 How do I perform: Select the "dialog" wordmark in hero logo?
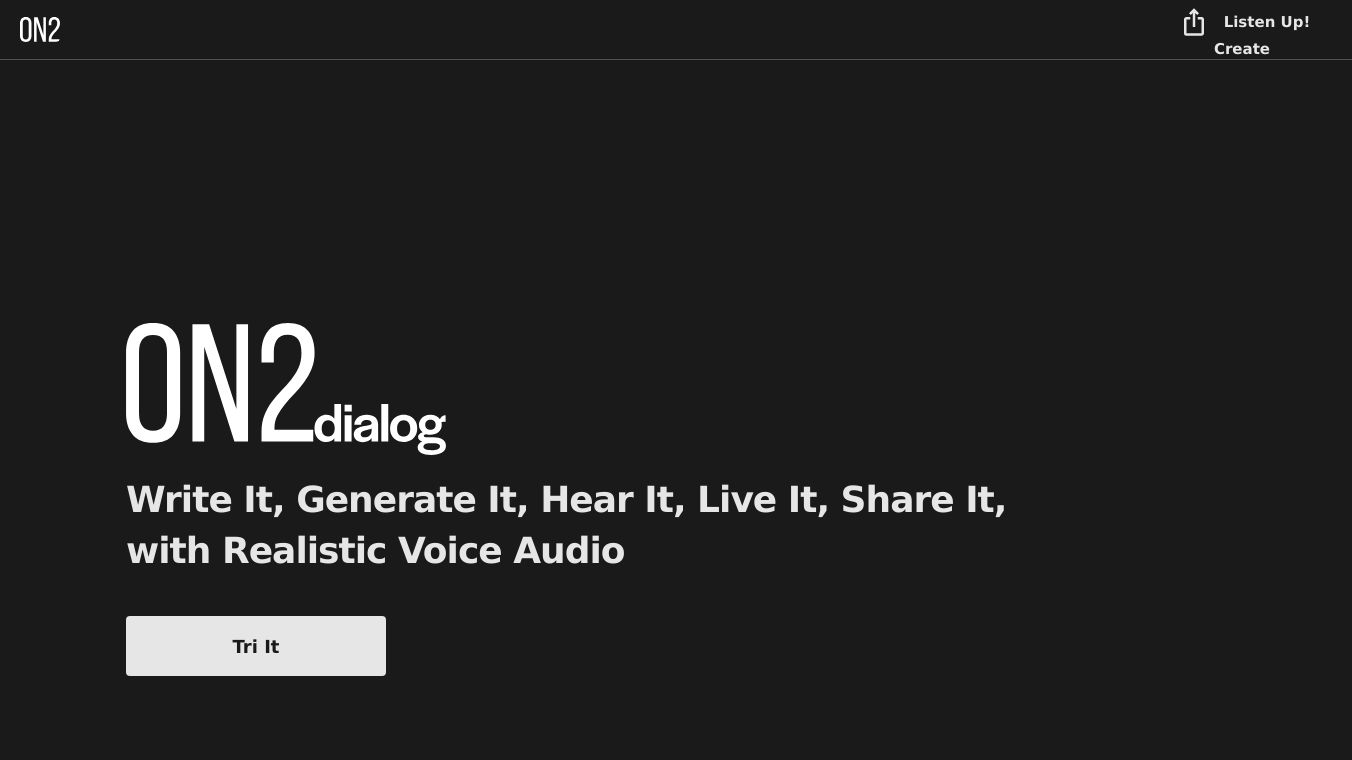click(380, 425)
